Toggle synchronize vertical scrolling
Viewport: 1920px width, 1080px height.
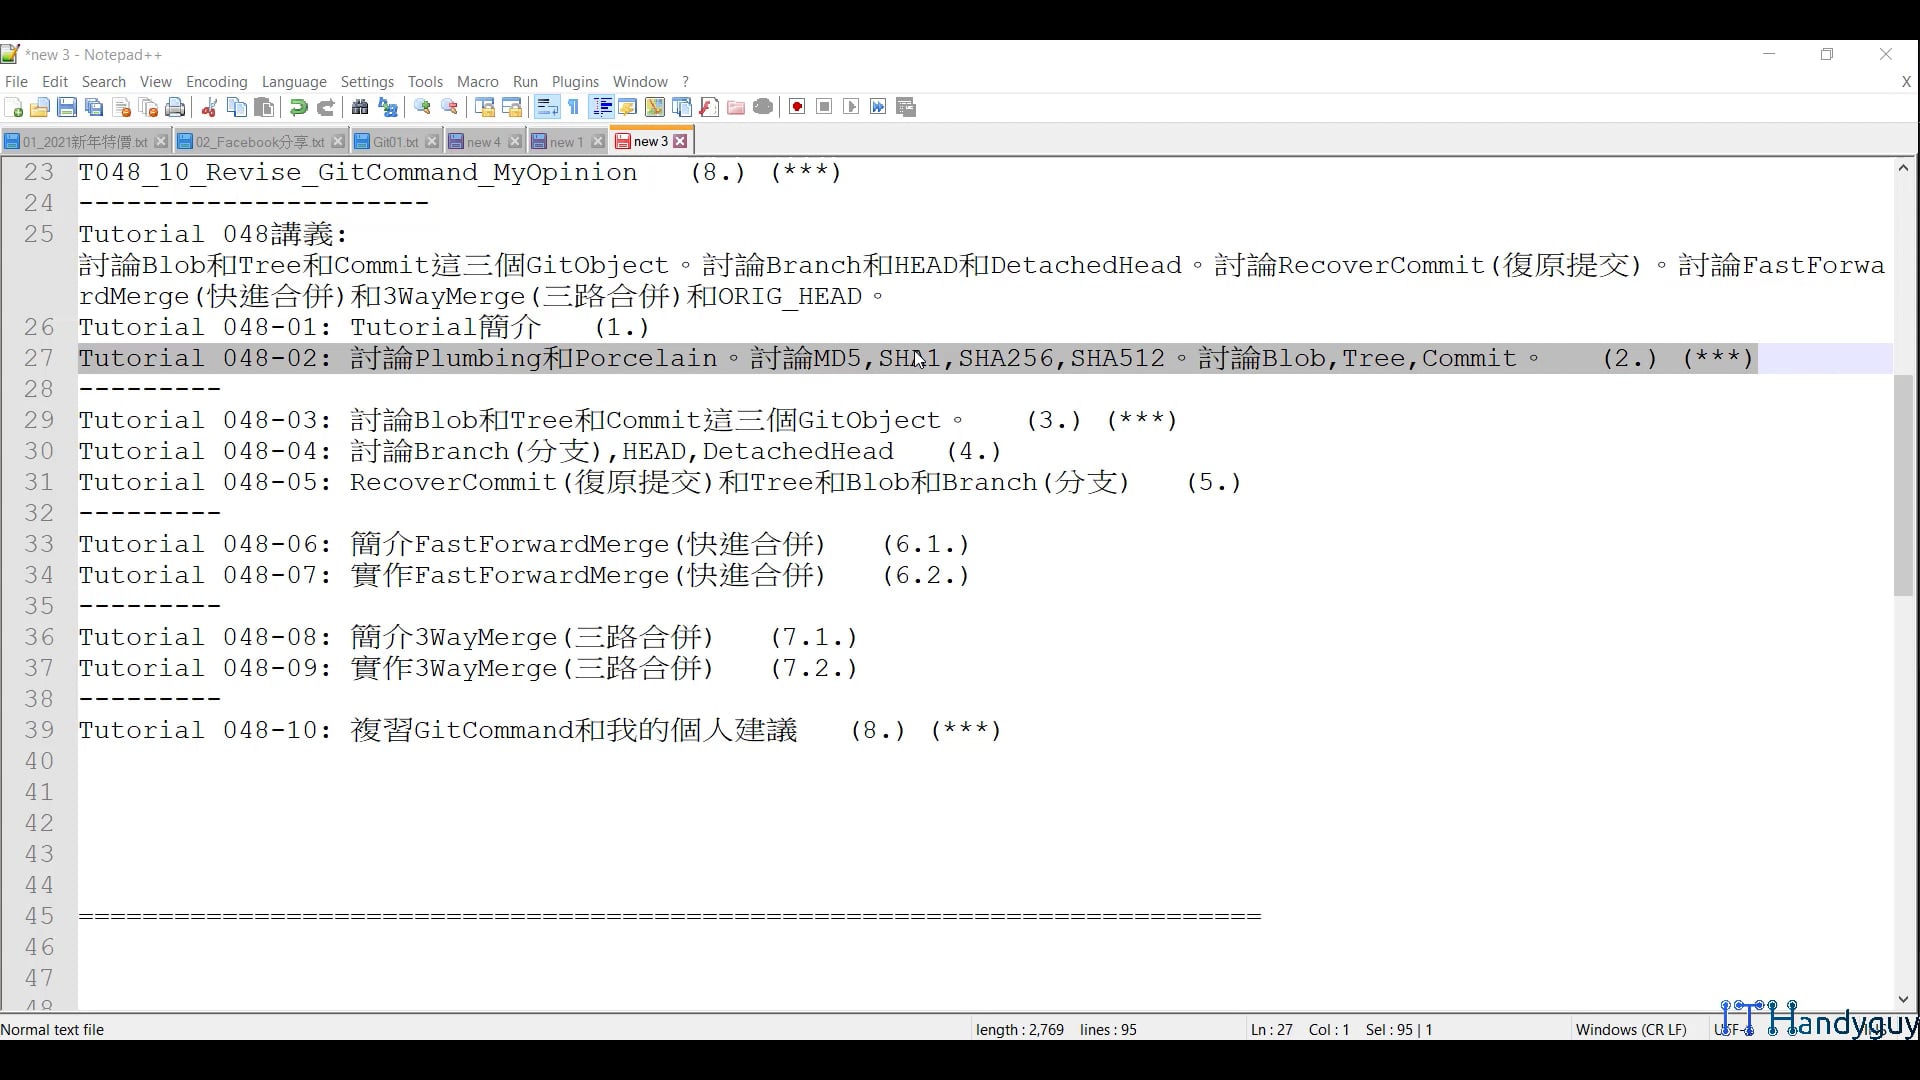click(x=483, y=107)
